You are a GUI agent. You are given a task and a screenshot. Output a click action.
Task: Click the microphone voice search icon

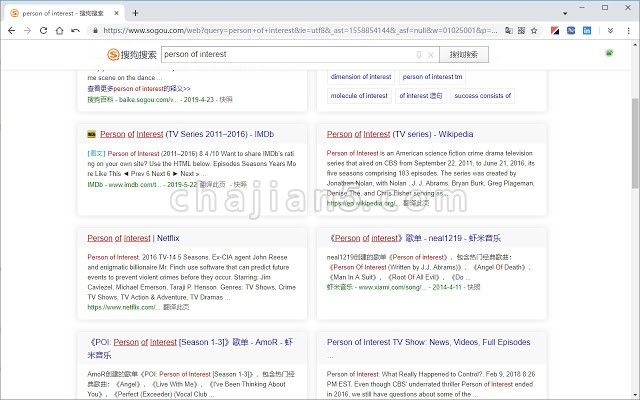pyautogui.click(x=419, y=55)
